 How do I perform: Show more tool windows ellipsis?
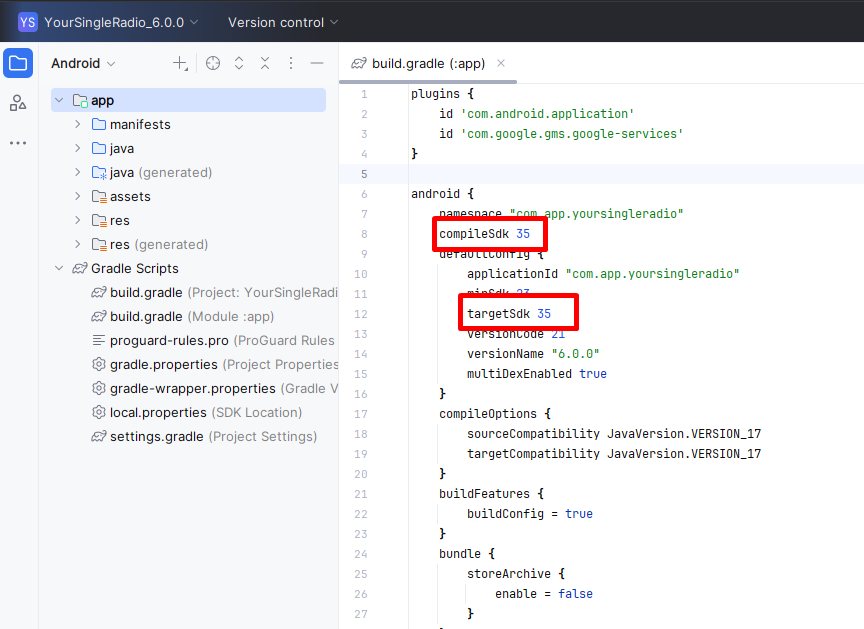click(18, 143)
